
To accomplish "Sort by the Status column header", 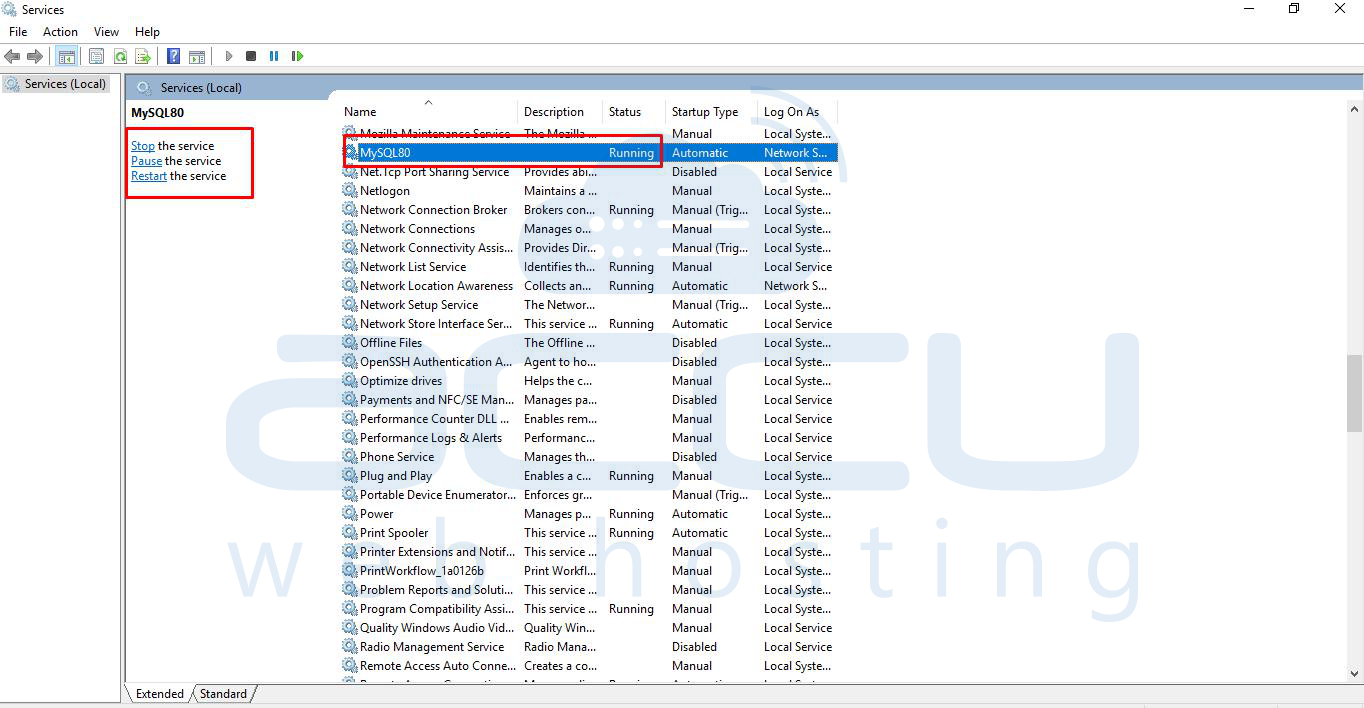I will (x=634, y=112).
